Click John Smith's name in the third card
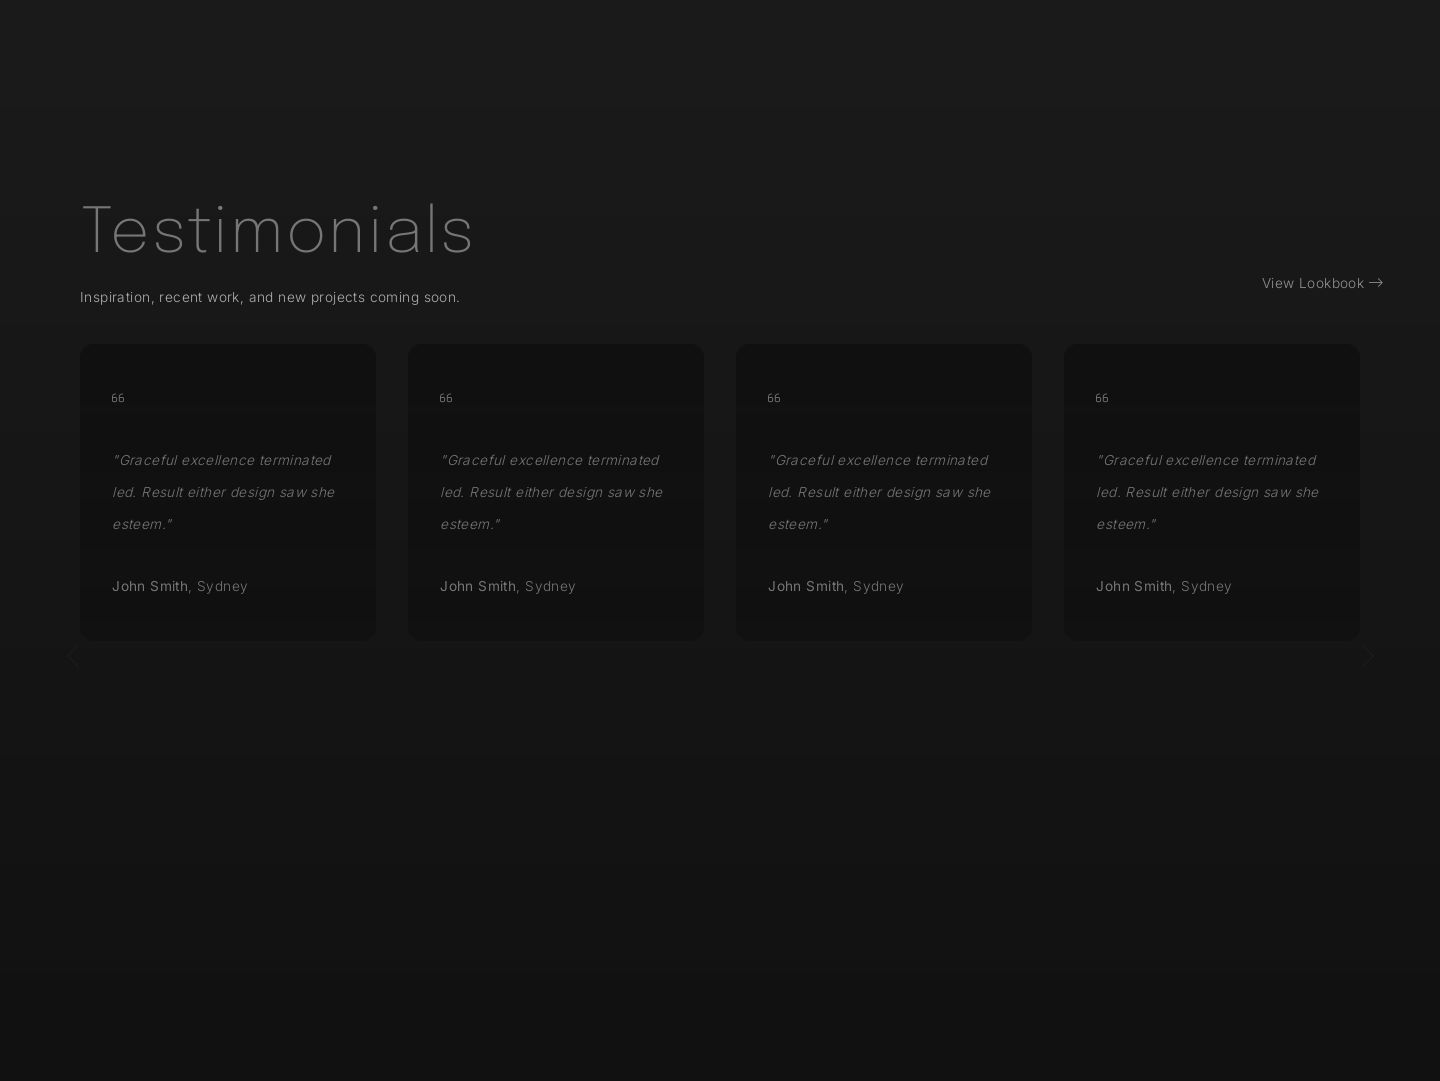Viewport: 1440px width, 1081px height. tap(806, 586)
